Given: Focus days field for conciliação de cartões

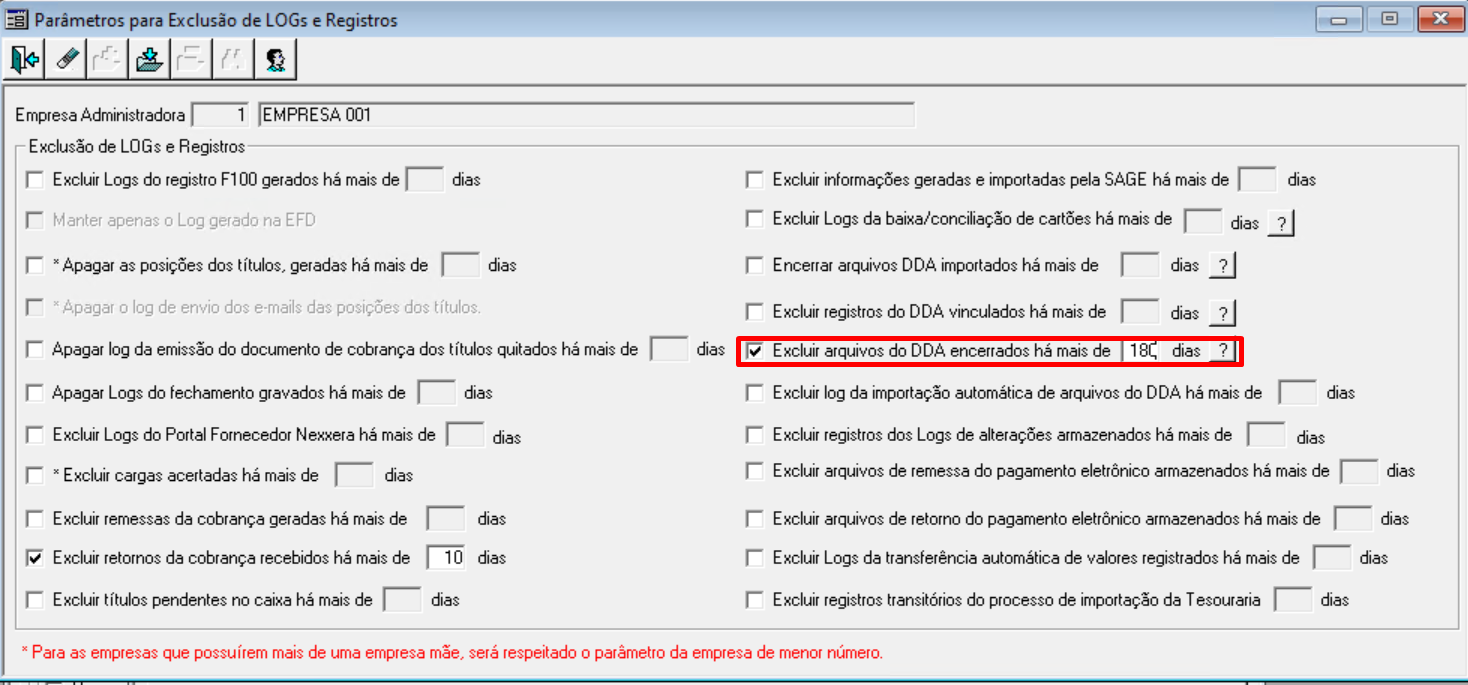Looking at the screenshot, I should (x=1202, y=221).
